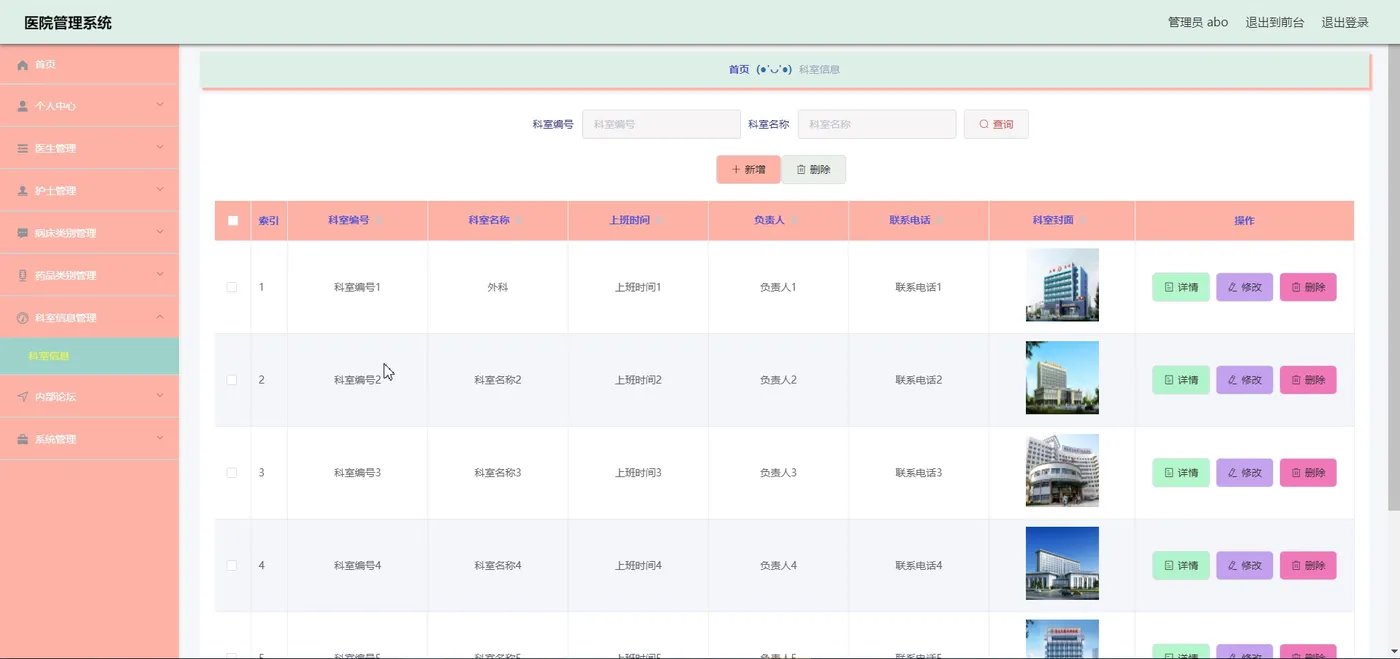Sort by the 科室编号 column sort icon

[x=379, y=221]
